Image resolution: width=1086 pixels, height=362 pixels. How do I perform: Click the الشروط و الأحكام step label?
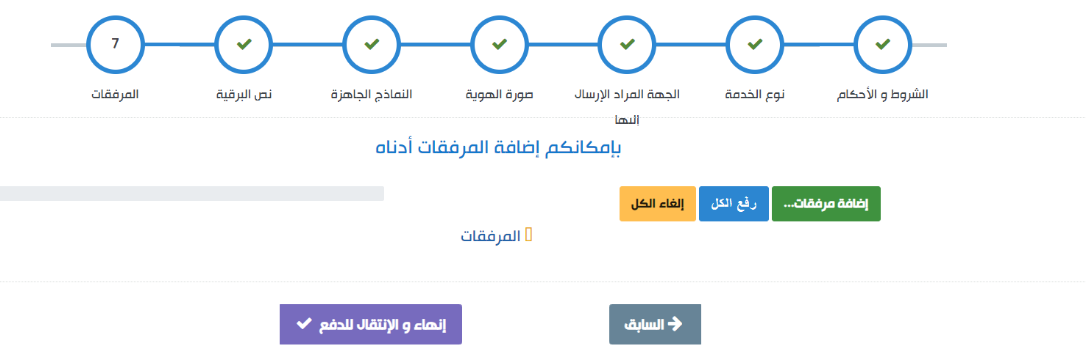point(883,93)
